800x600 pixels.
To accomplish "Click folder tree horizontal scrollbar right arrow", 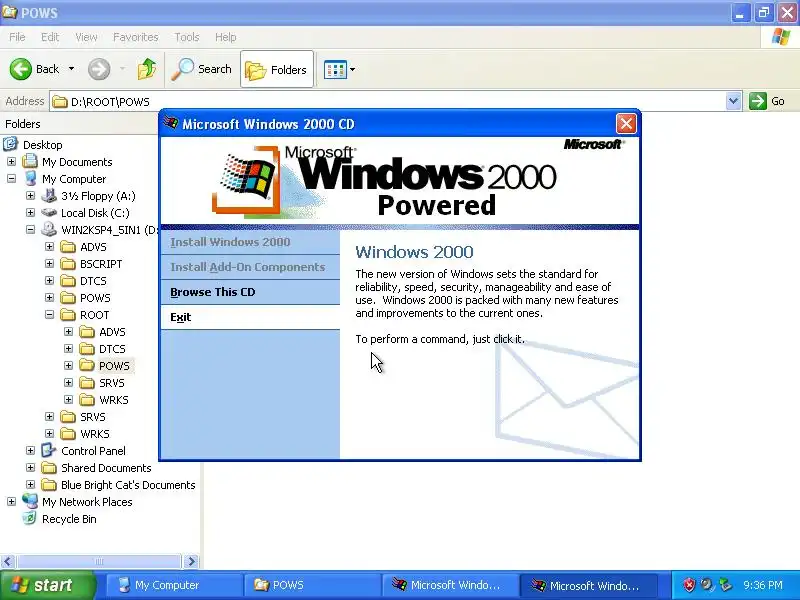I will tap(191, 561).
